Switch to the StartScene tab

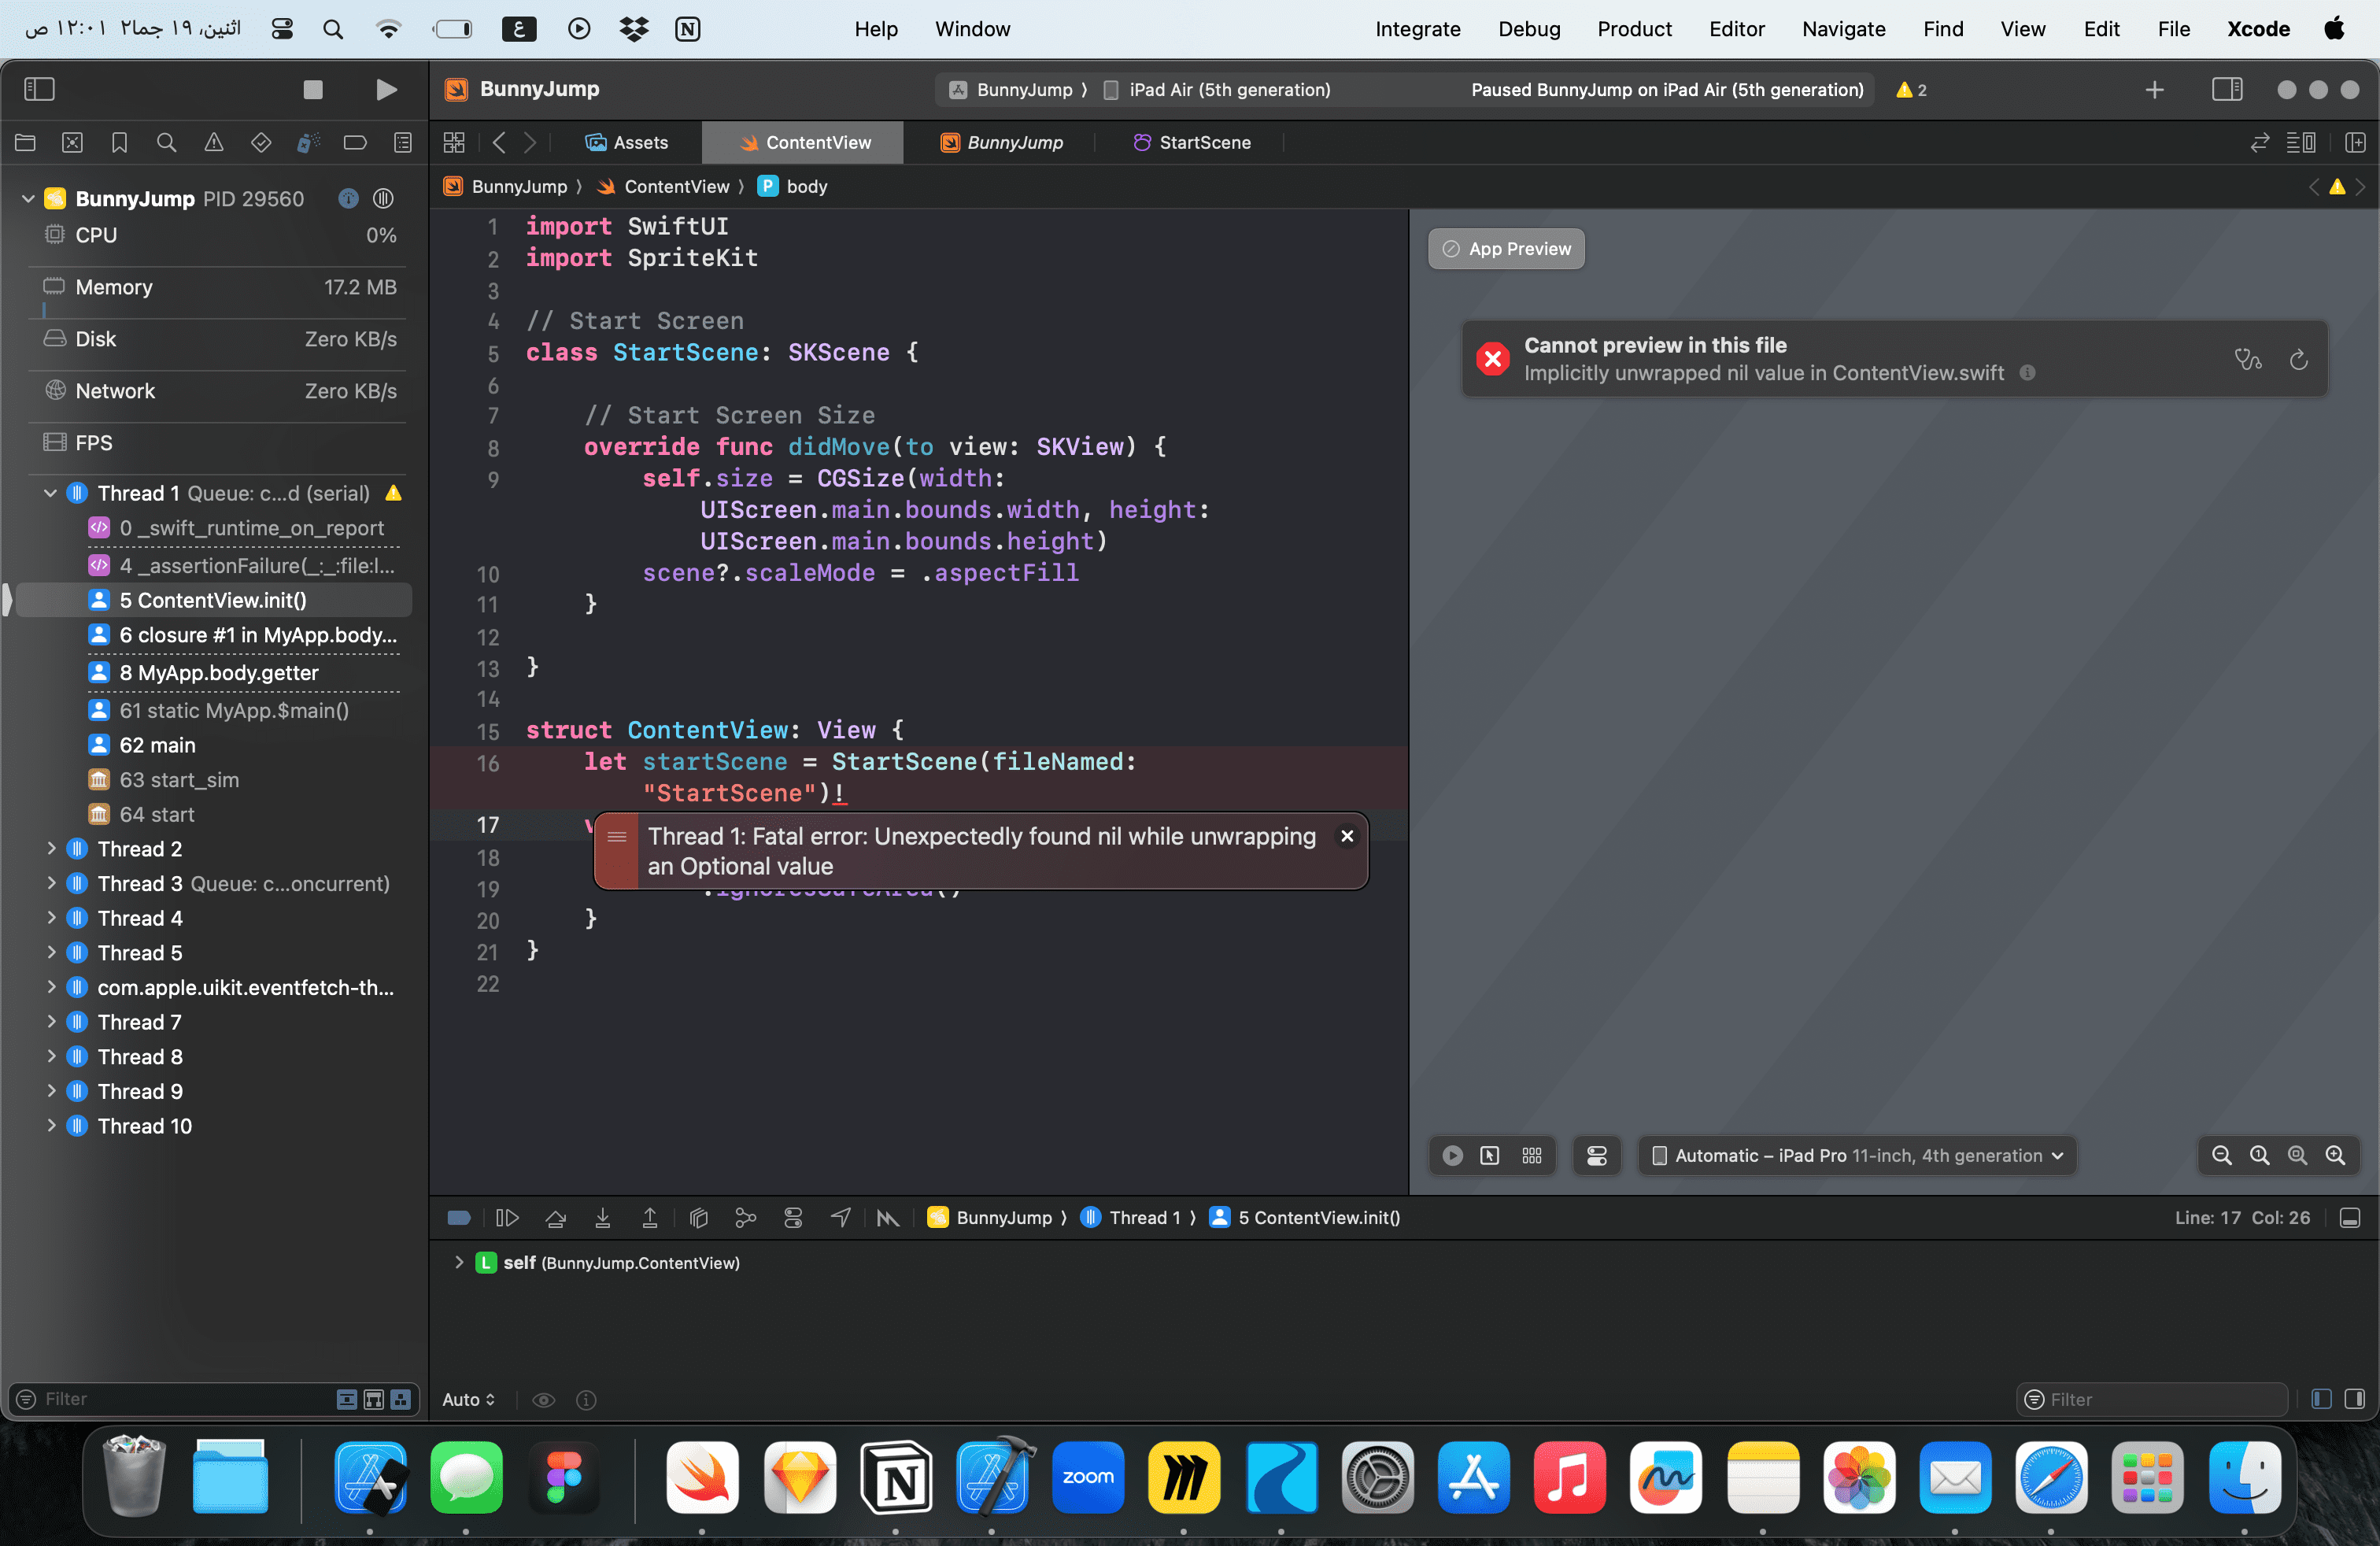(x=1191, y=142)
